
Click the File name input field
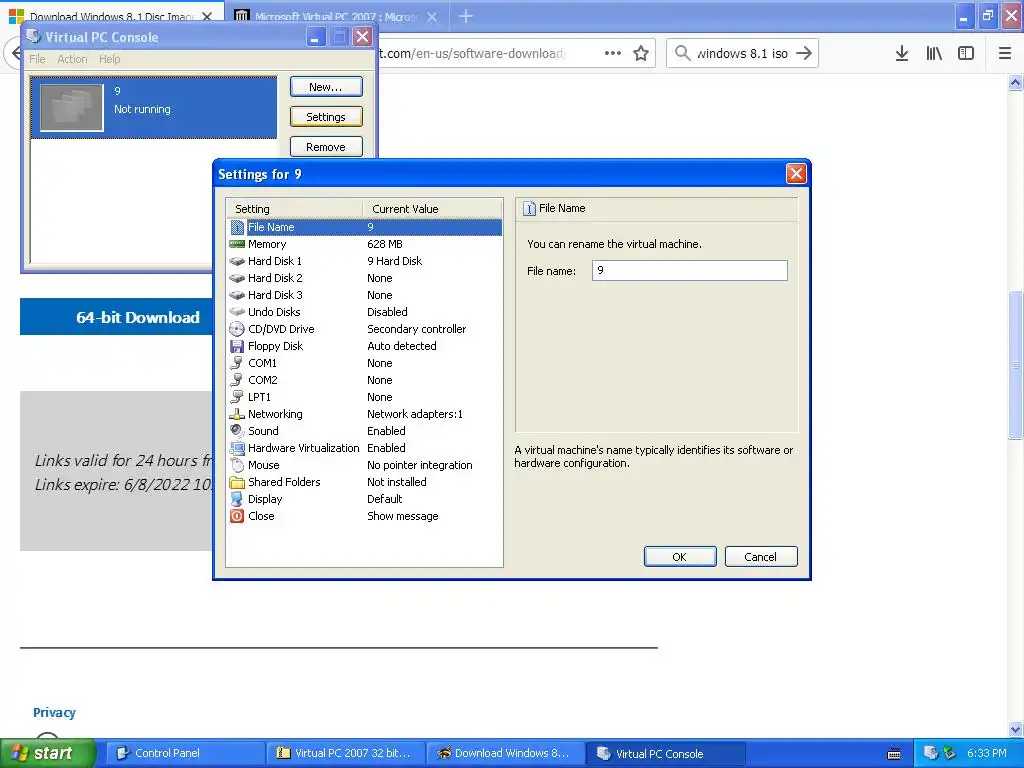point(690,270)
